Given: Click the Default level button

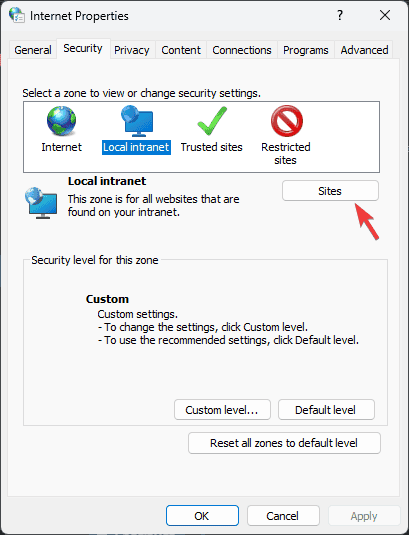Looking at the screenshot, I should click(x=326, y=410).
